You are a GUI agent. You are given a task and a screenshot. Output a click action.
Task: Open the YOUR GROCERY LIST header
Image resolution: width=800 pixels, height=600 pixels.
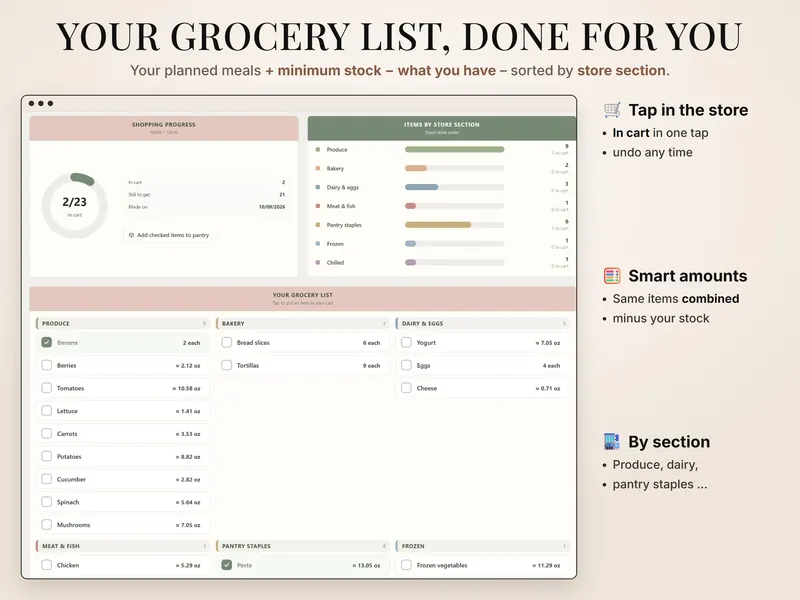(x=303, y=298)
